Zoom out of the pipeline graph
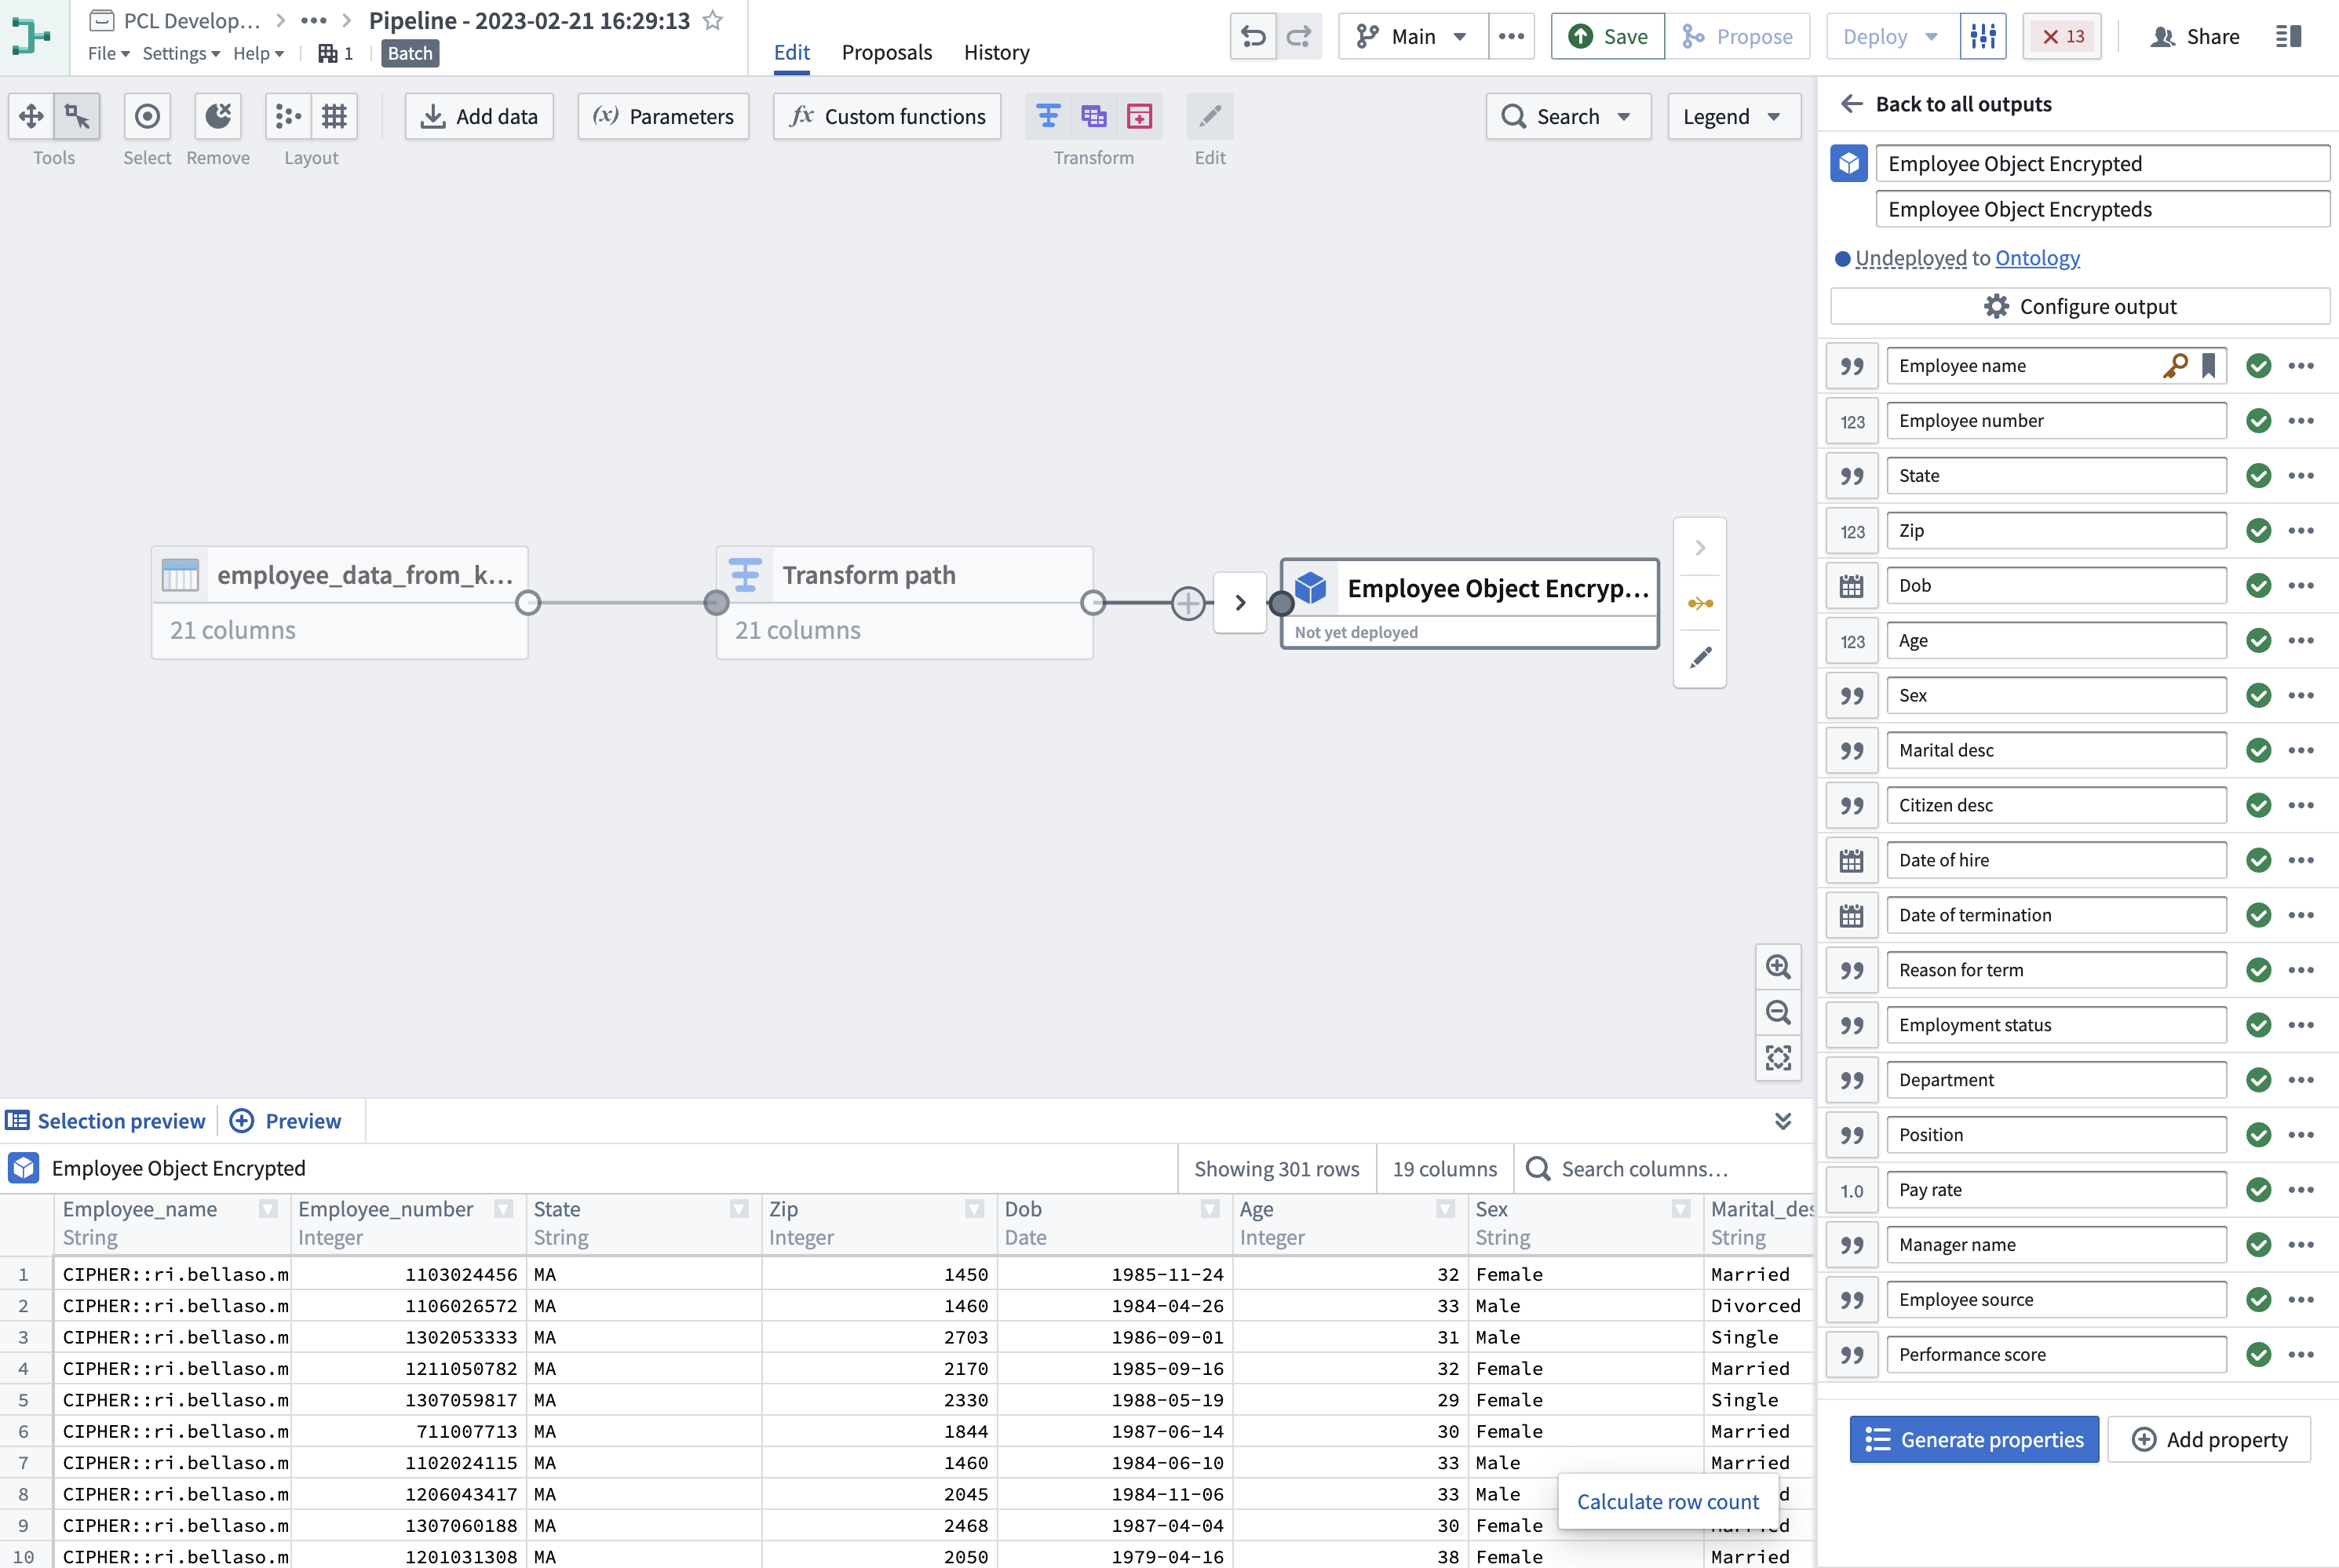Screen dimensions: 2339x1568 [1778, 1012]
